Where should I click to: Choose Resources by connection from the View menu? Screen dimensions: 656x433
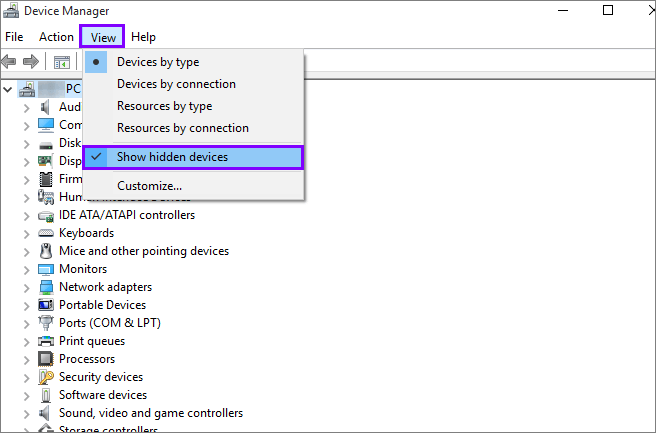[182, 128]
